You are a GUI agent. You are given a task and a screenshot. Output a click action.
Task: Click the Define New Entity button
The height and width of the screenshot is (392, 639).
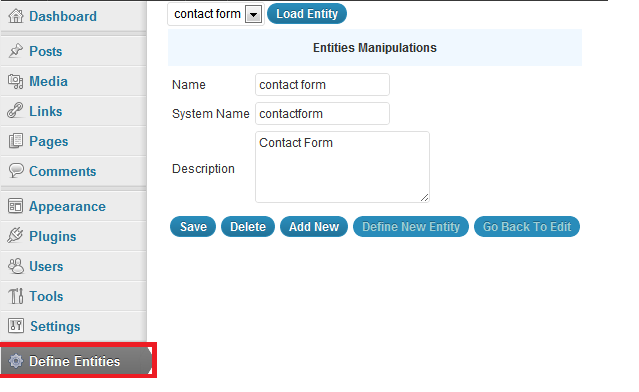tap(411, 227)
